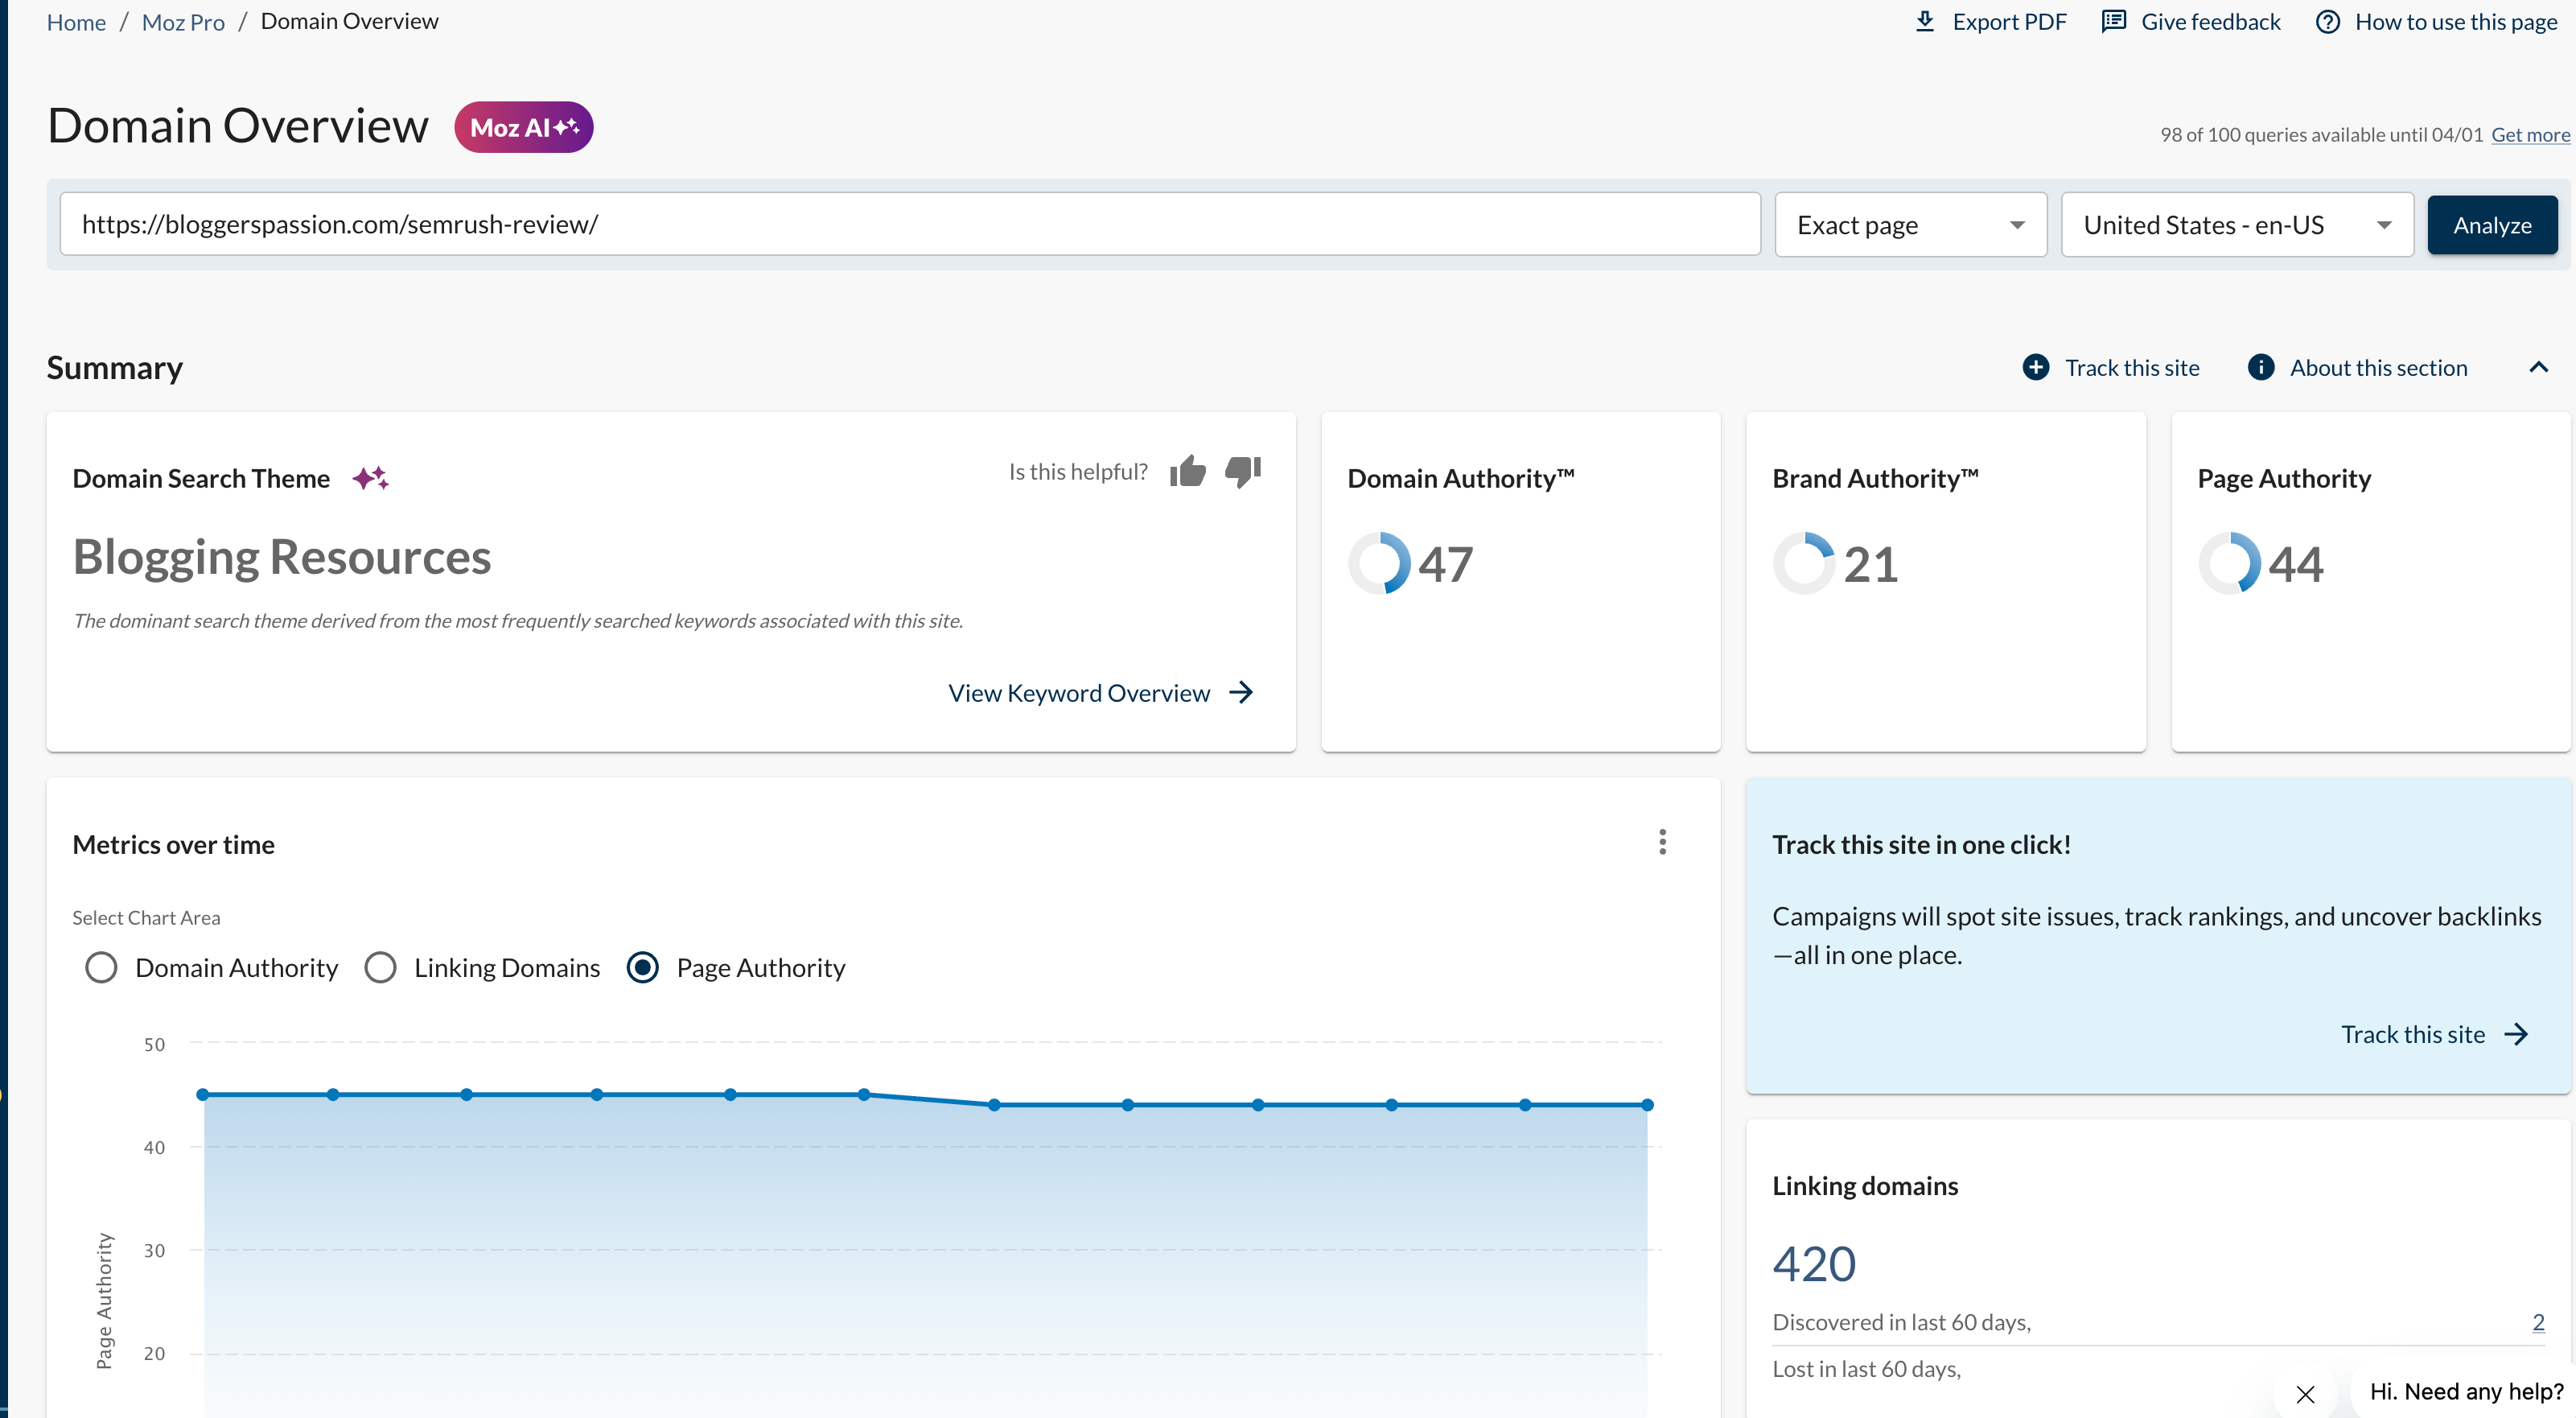Open the Exact page dropdown
The height and width of the screenshot is (1418, 2576).
coord(1909,224)
